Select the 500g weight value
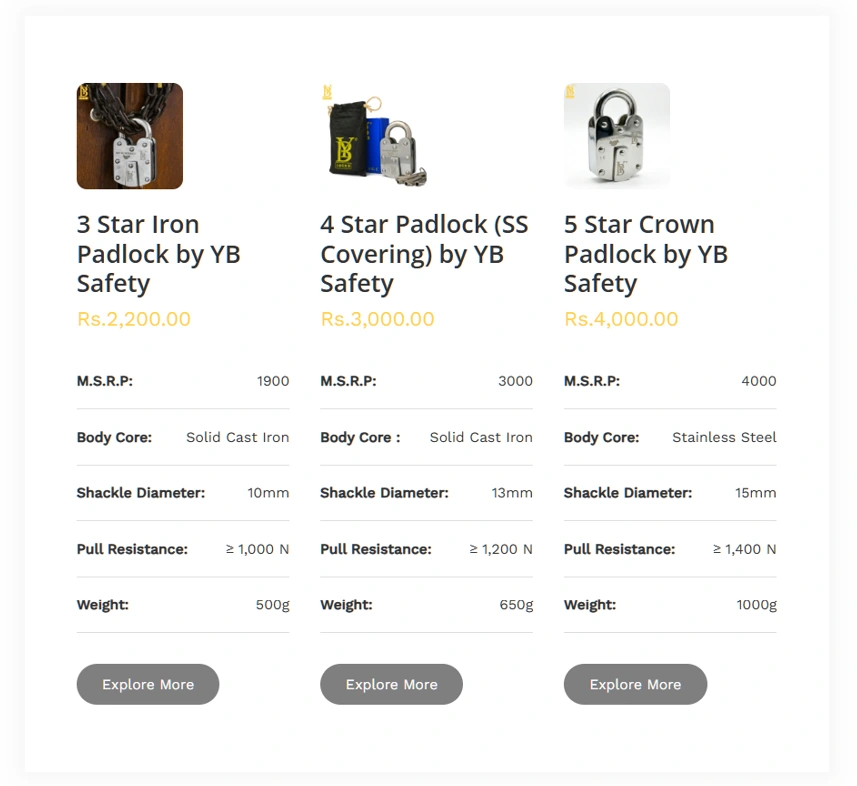 click(272, 605)
